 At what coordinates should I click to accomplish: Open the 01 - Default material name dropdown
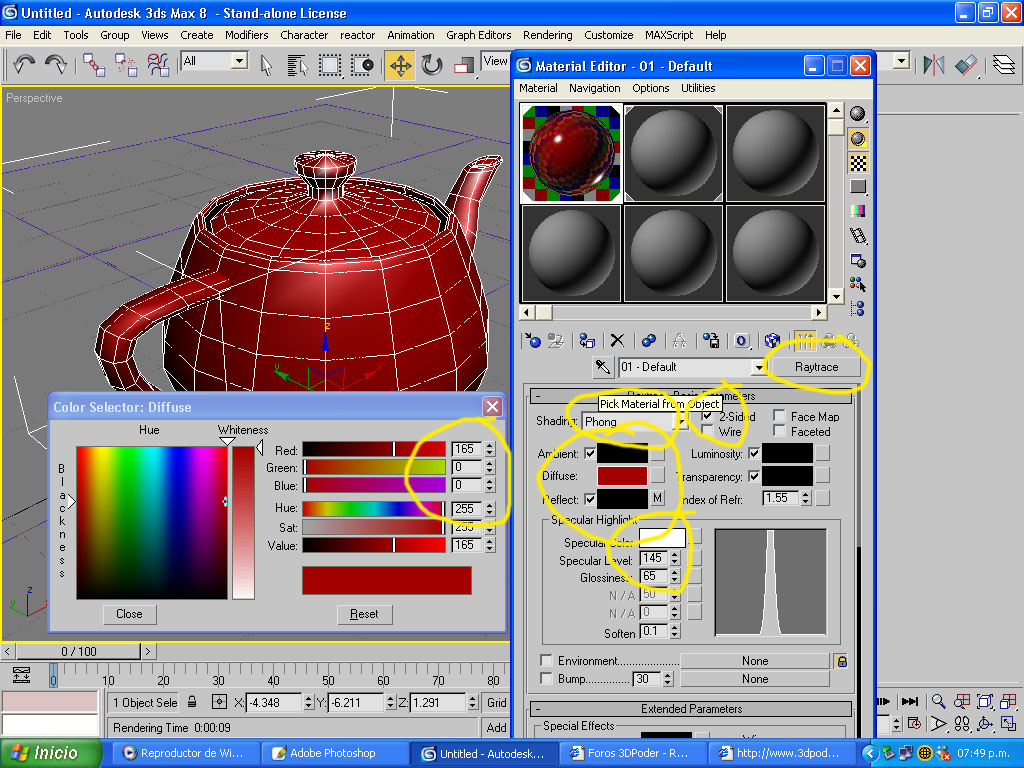pos(758,367)
